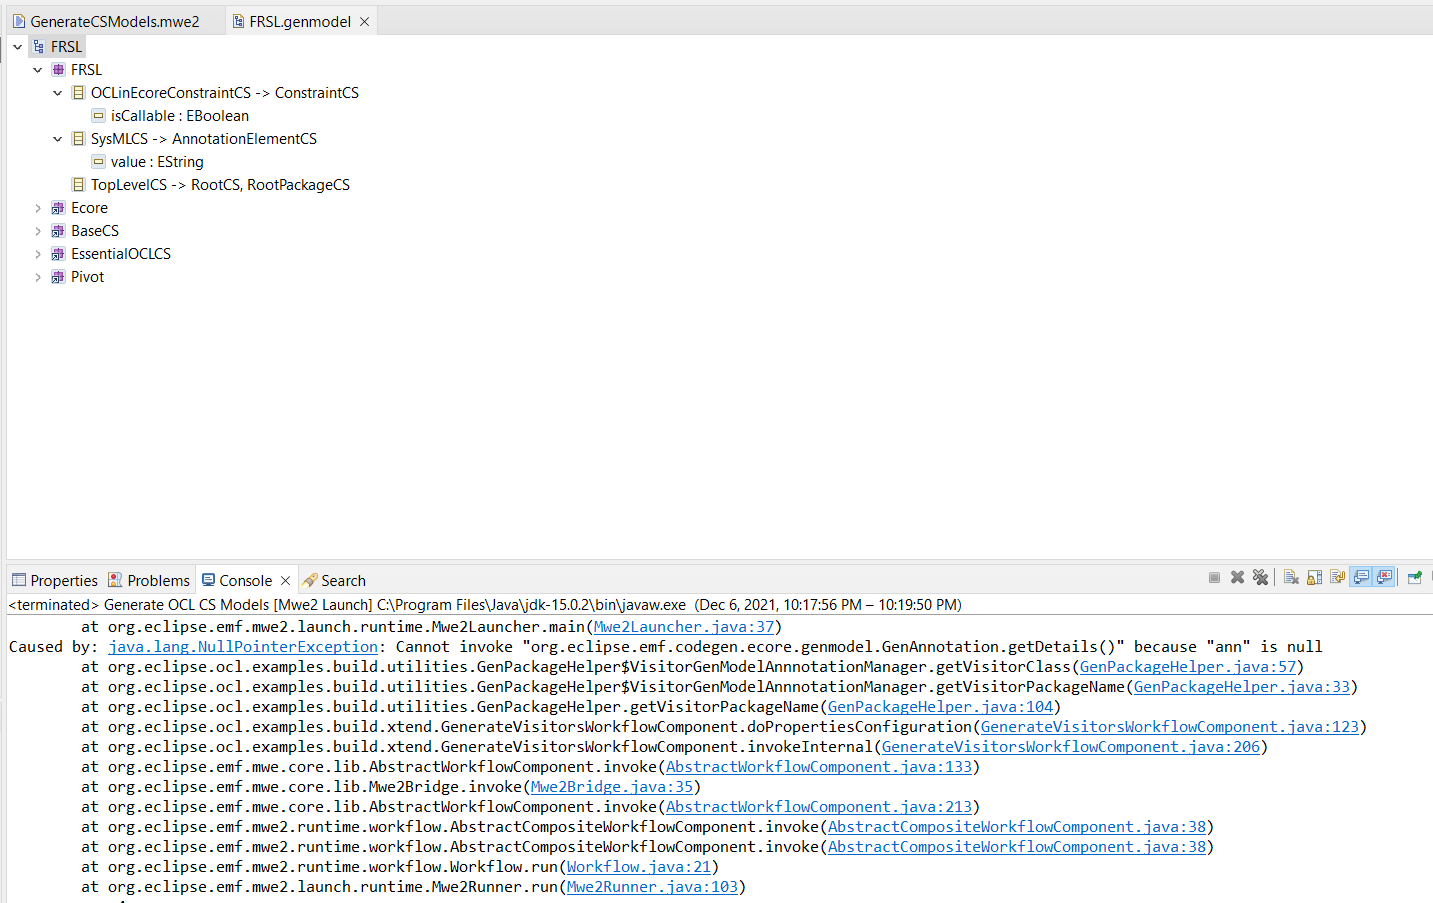Remove the terminated launch from console
The width and height of the screenshot is (1433, 903).
pyautogui.click(x=1237, y=578)
